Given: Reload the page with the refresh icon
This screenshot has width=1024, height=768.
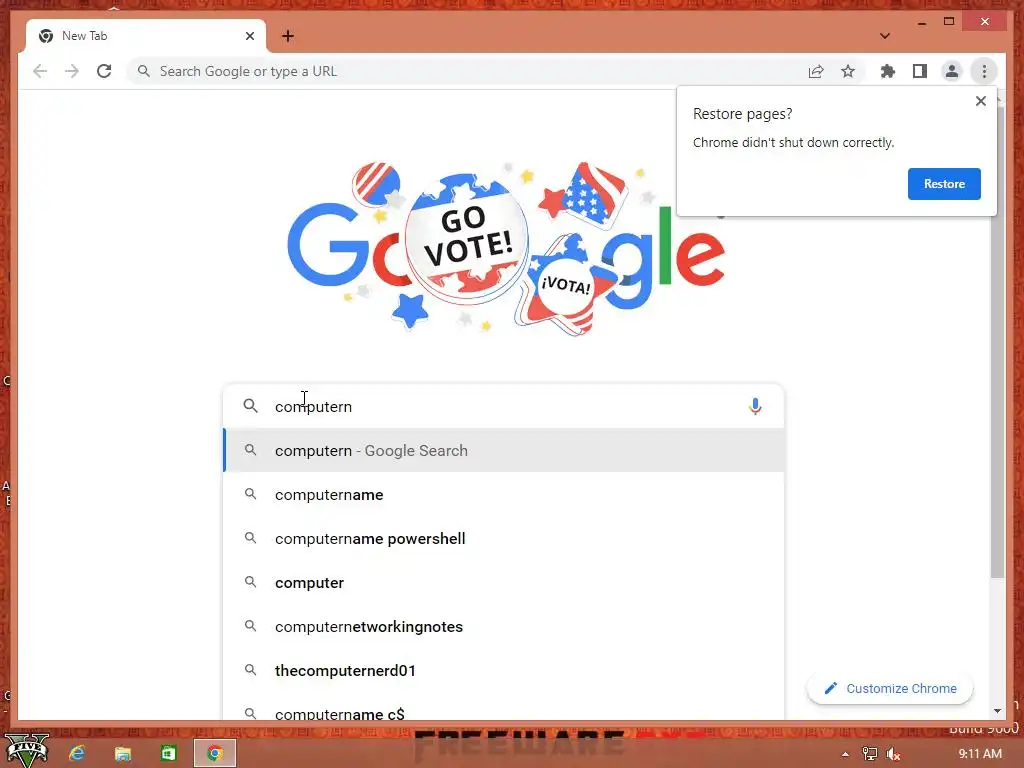Looking at the screenshot, I should [x=104, y=71].
